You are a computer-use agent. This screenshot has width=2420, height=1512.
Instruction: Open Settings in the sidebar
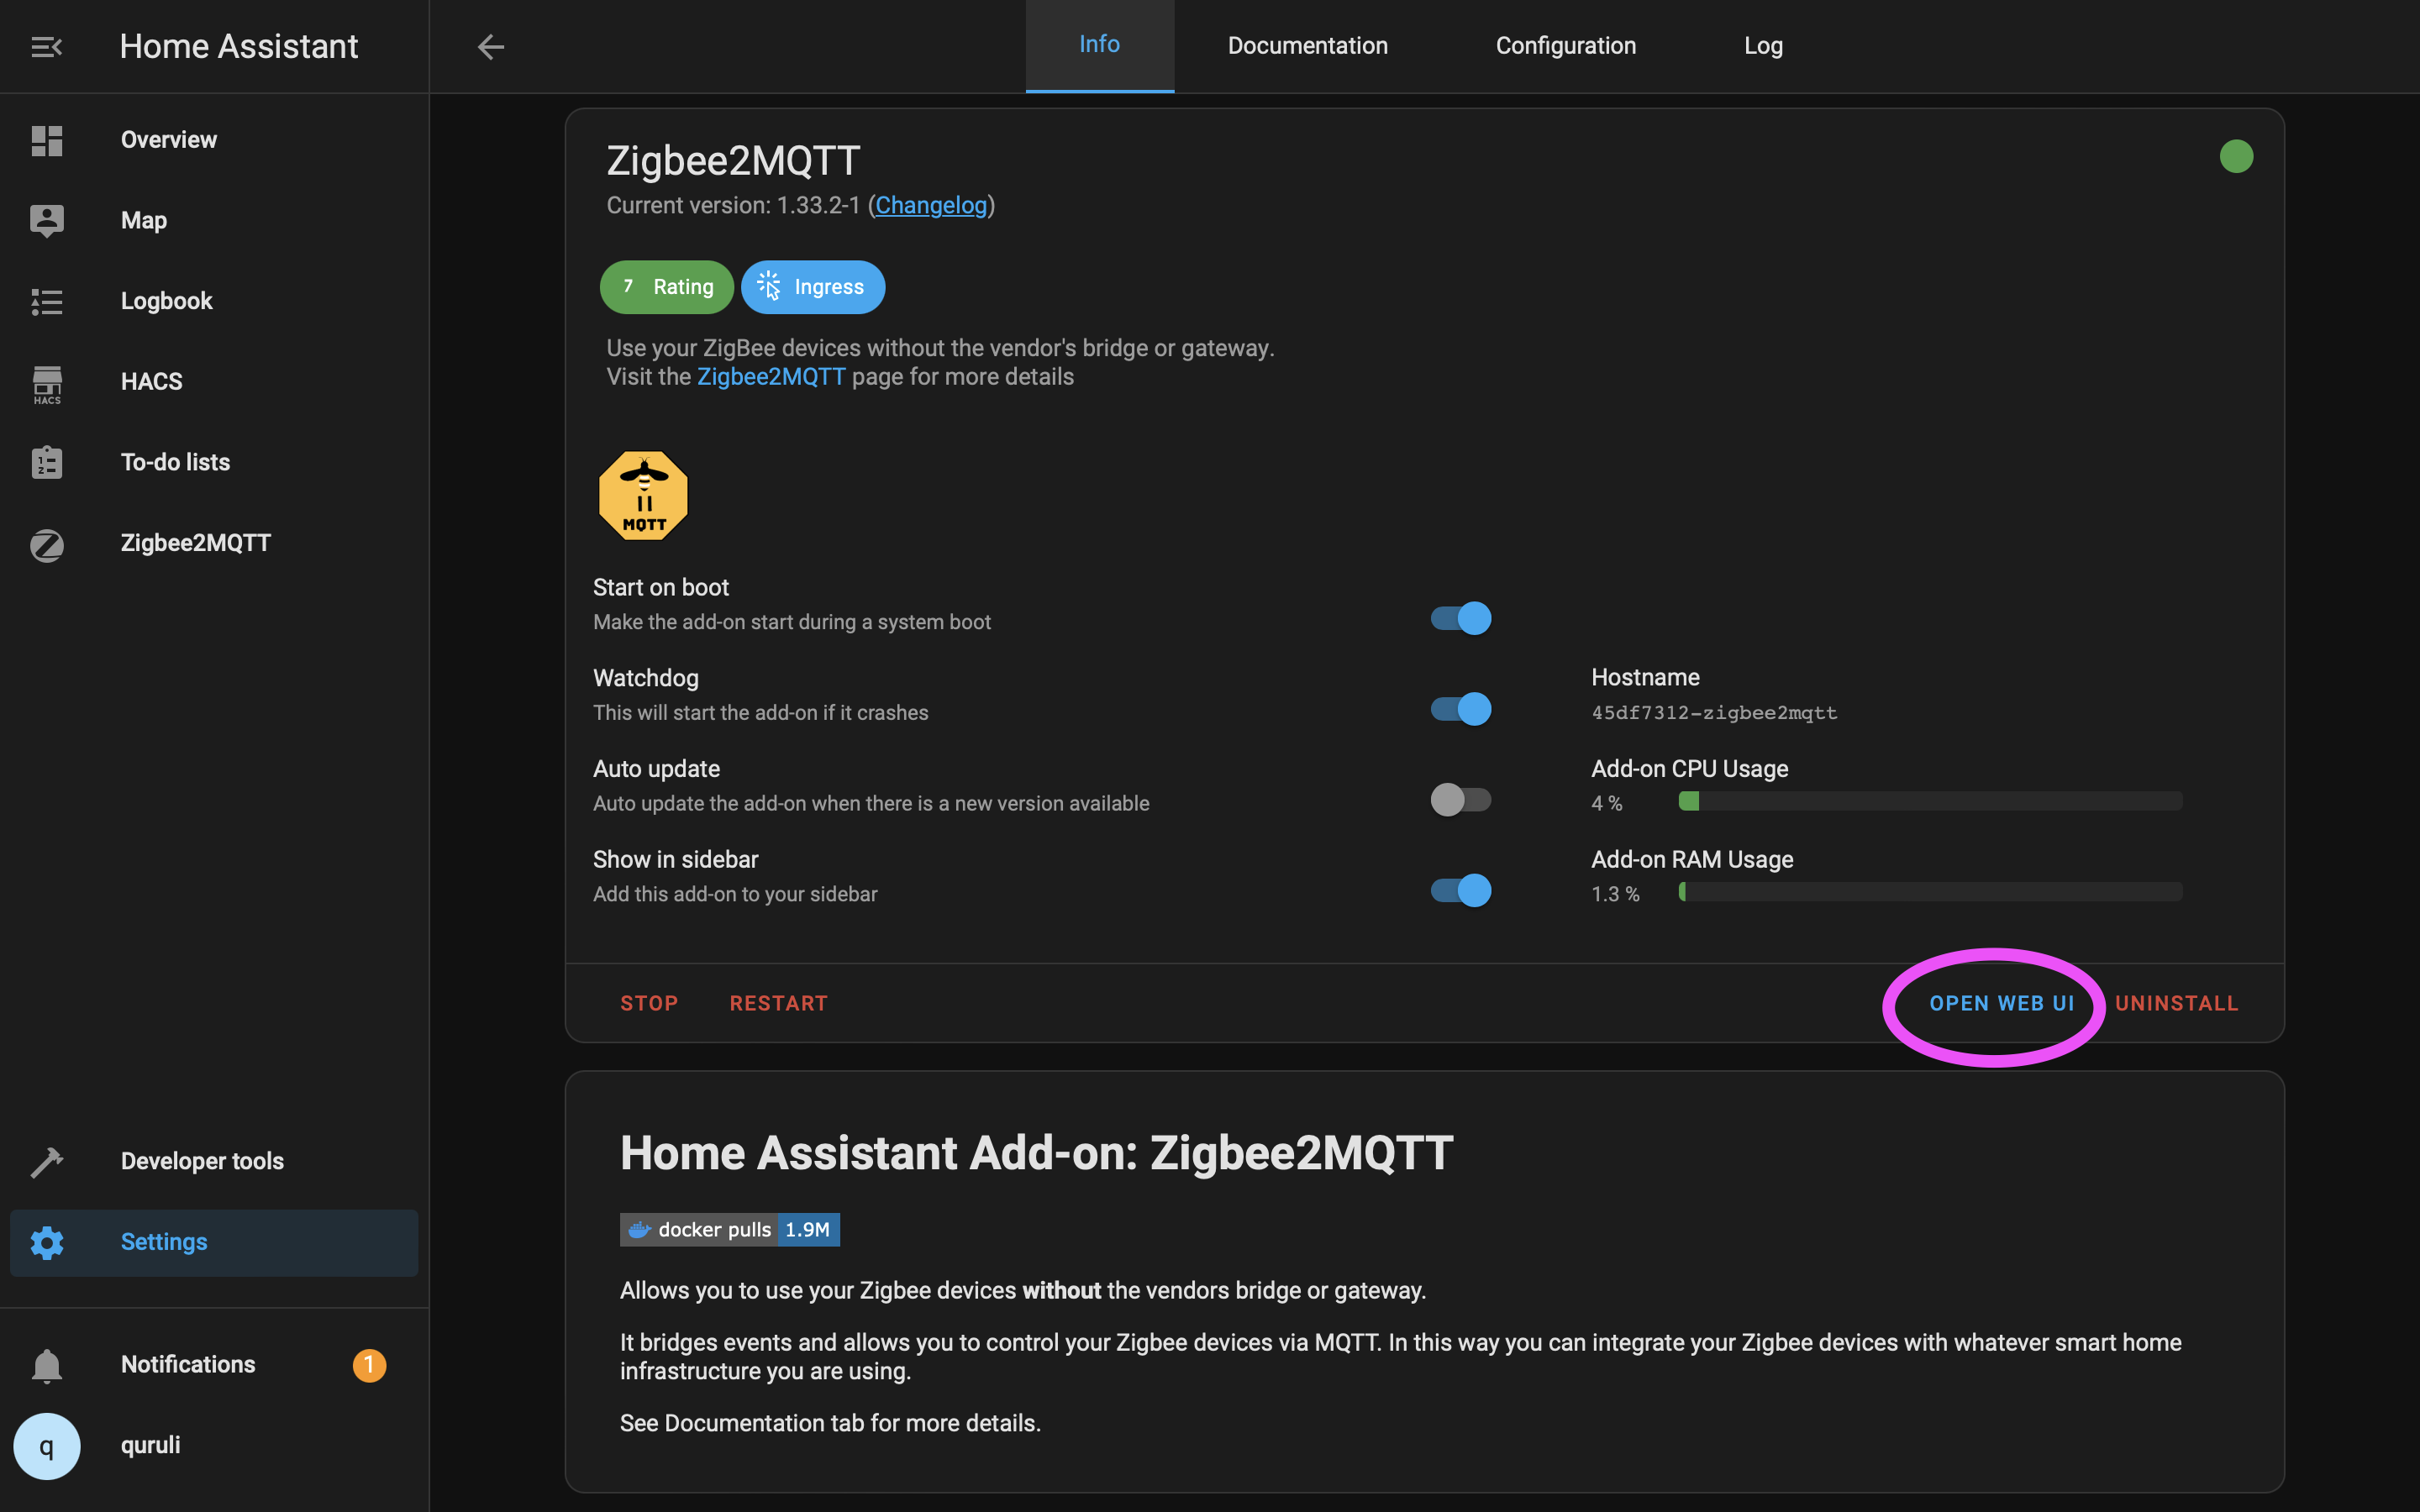214,1242
